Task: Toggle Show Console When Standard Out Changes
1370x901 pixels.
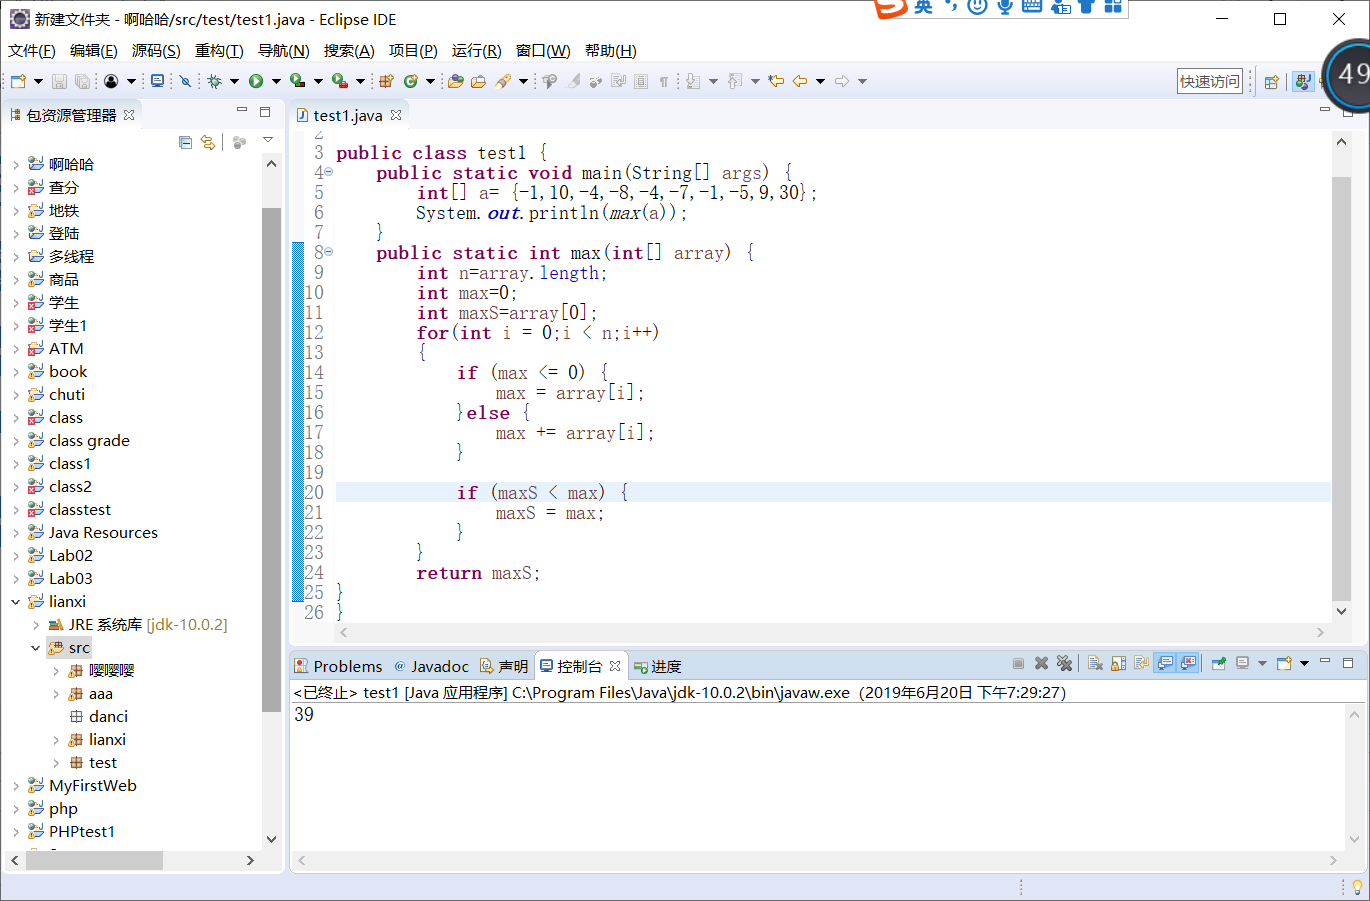Action: click(x=1165, y=663)
